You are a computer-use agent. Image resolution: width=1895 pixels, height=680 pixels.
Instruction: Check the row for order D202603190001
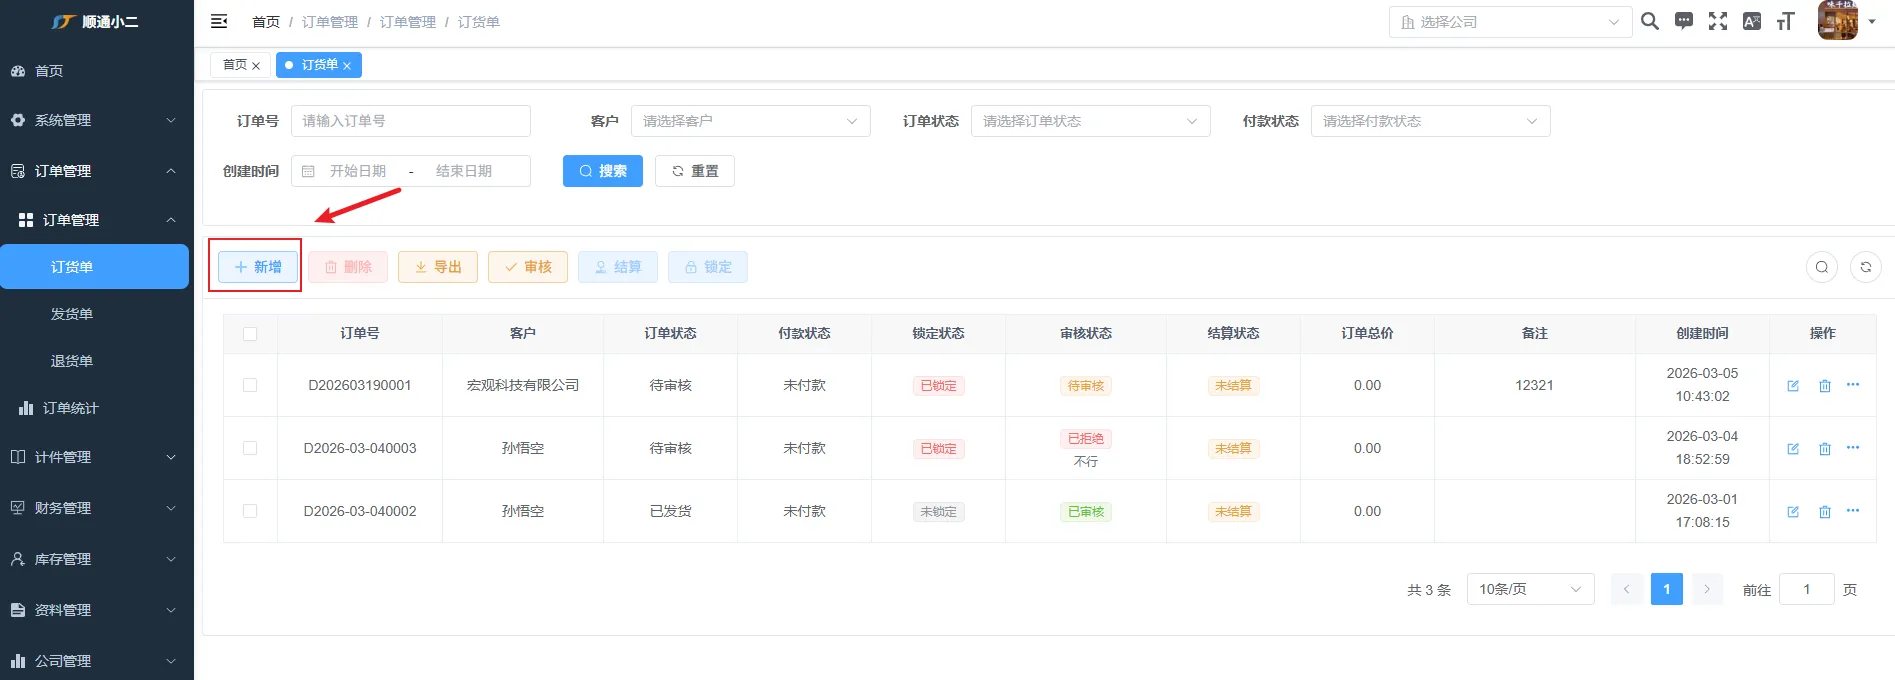pyautogui.click(x=250, y=385)
